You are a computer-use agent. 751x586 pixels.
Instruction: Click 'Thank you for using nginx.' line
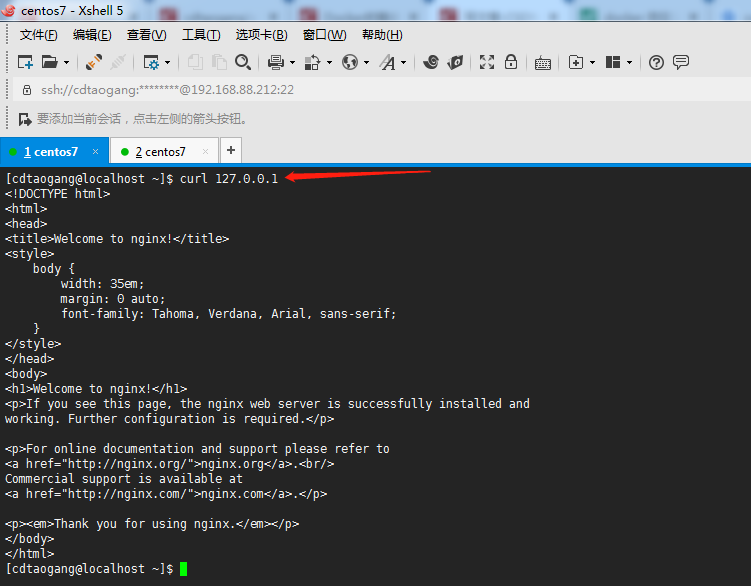pyautogui.click(x=152, y=524)
